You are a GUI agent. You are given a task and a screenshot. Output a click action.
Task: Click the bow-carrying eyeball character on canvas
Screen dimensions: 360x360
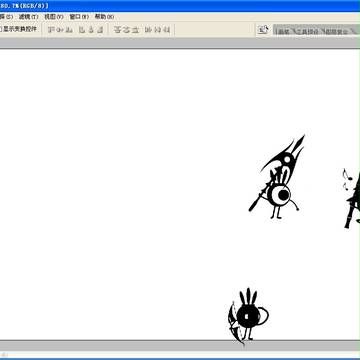coord(248,316)
